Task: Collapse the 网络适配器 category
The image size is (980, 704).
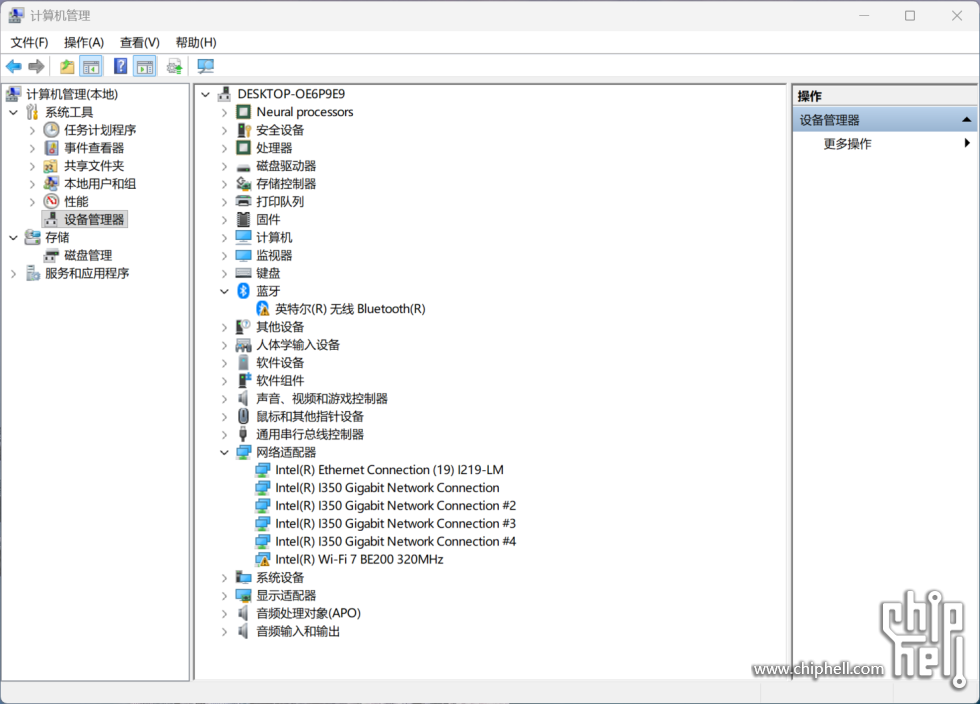Action: coord(224,452)
